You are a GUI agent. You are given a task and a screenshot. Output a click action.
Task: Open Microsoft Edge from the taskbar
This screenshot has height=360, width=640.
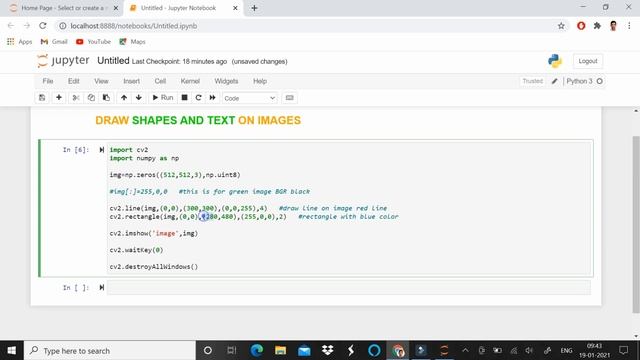tap(256, 350)
